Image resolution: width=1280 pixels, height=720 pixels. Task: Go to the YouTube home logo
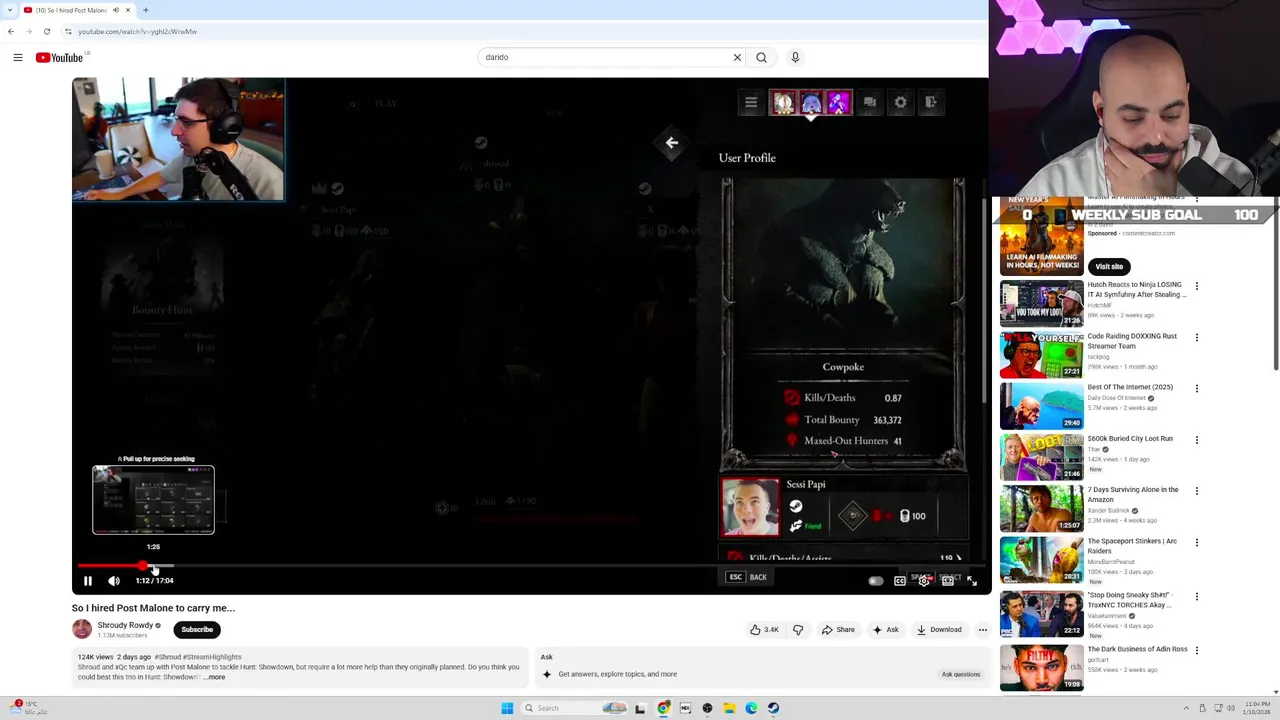coord(60,57)
